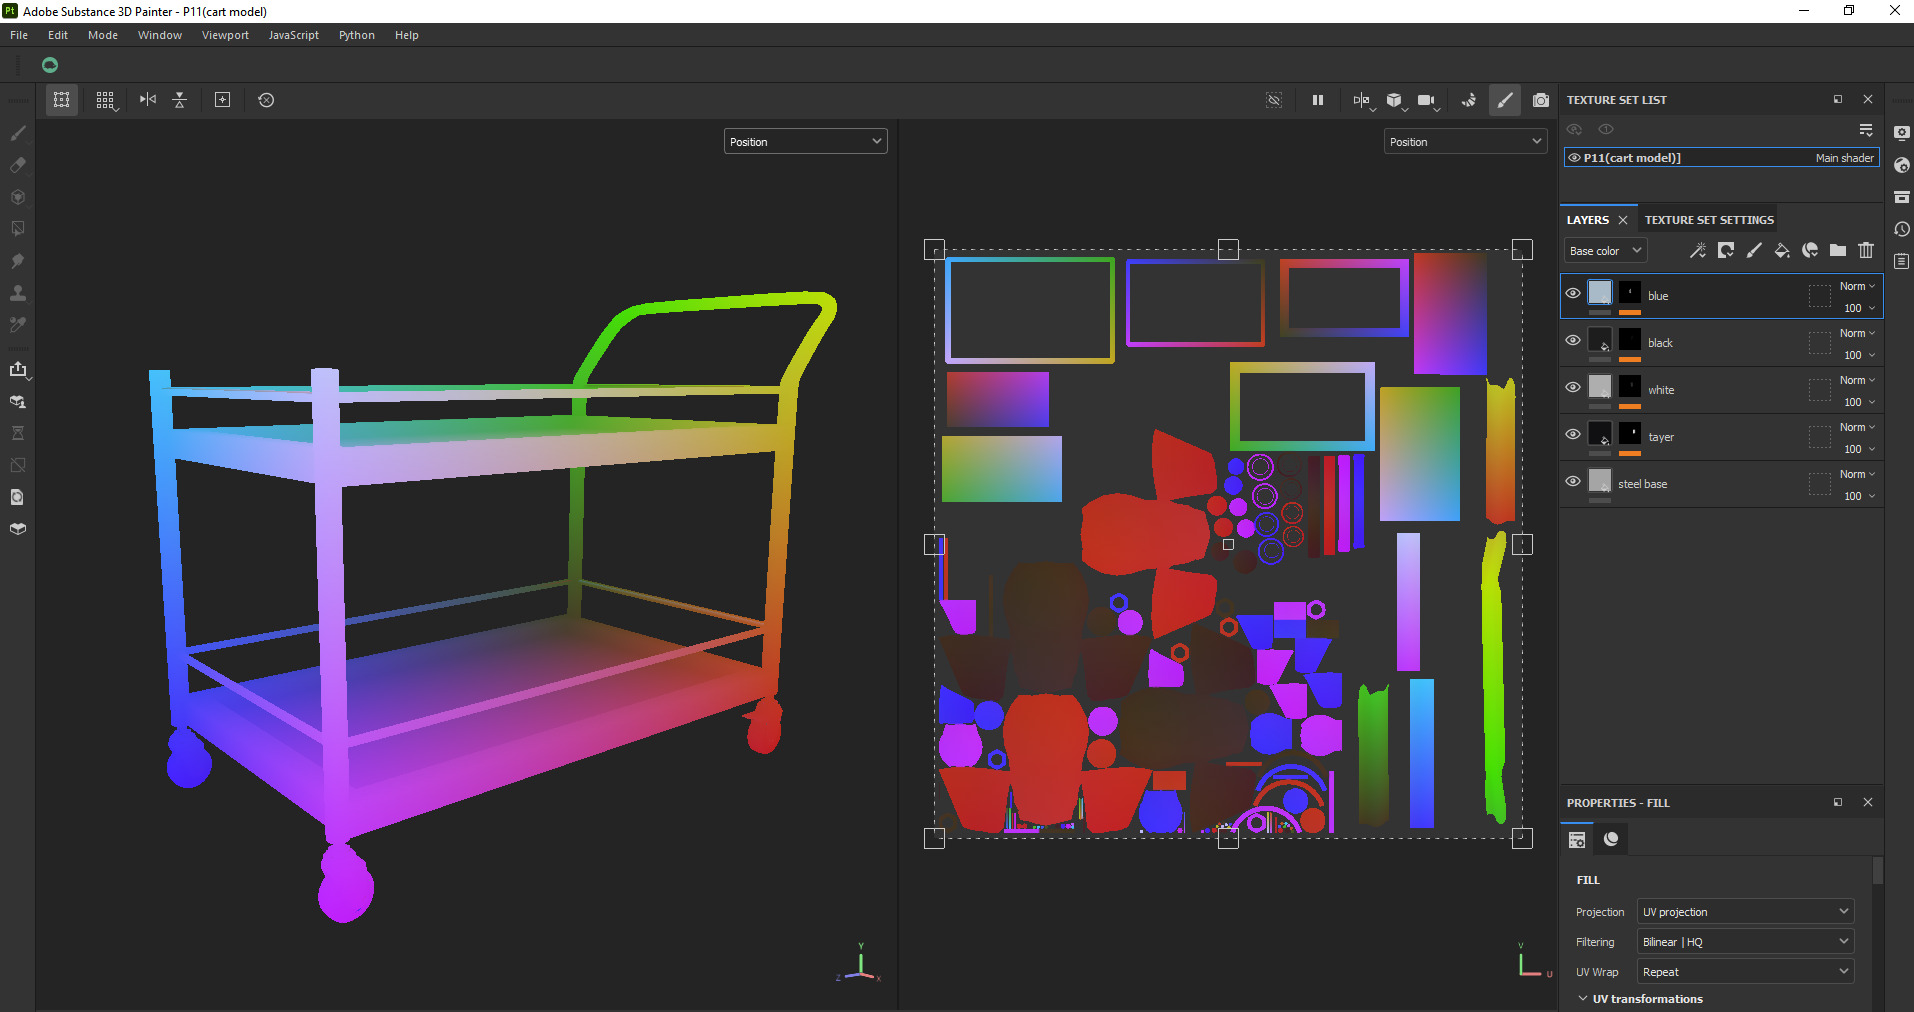
Task: Pause the viewport engine computation
Action: tap(1318, 100)
